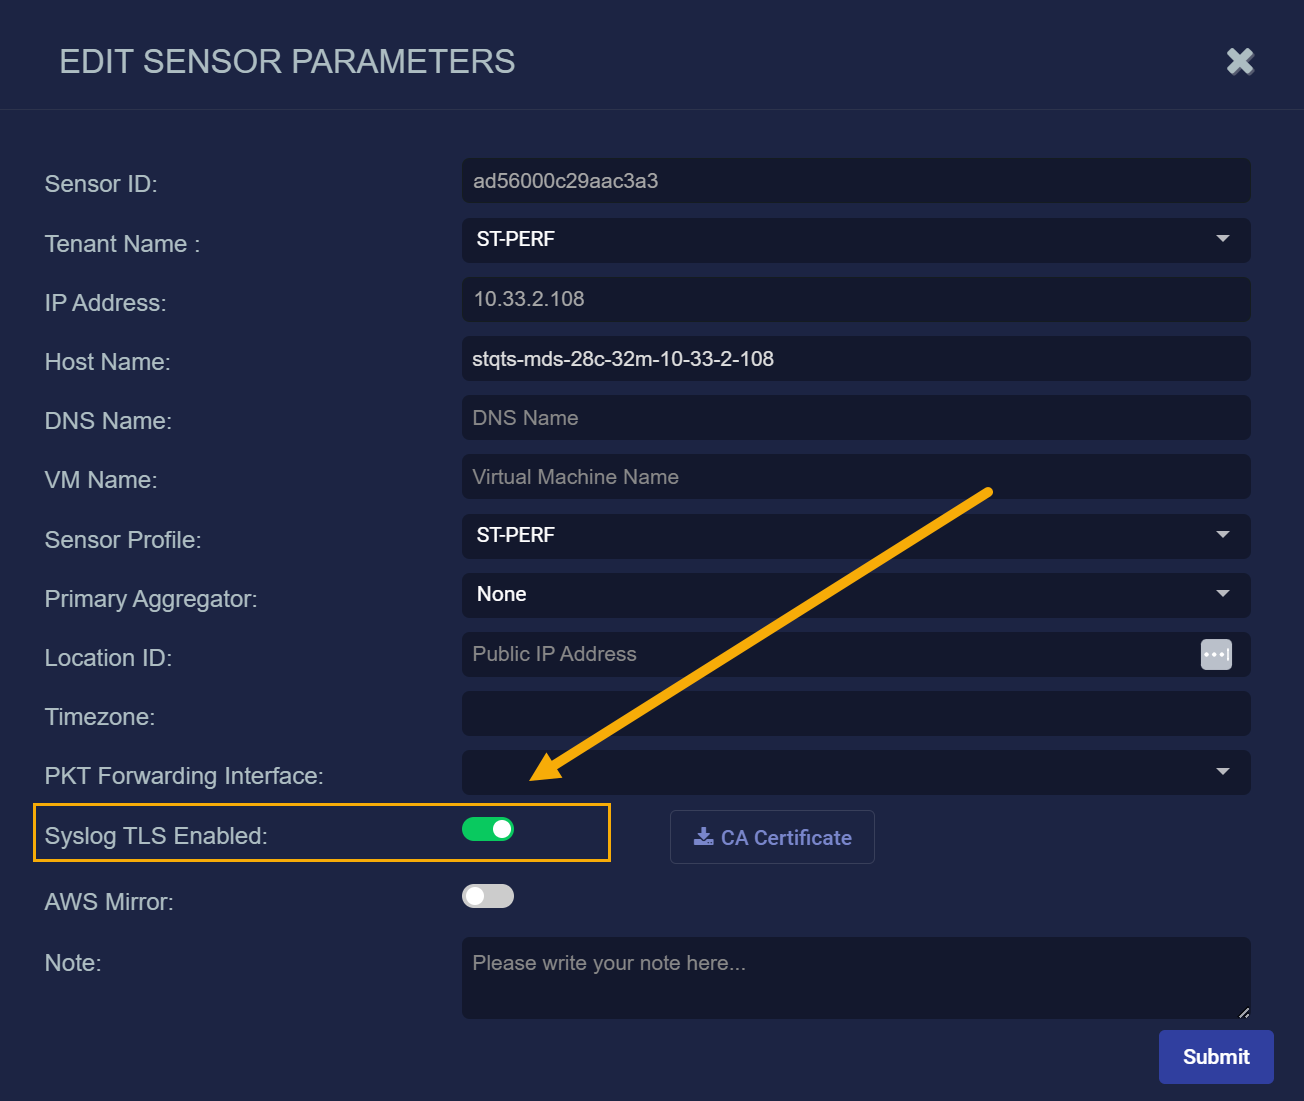1304x1101 pixels.
Task: Select the VM Name text box
Action: coord(856,477)
